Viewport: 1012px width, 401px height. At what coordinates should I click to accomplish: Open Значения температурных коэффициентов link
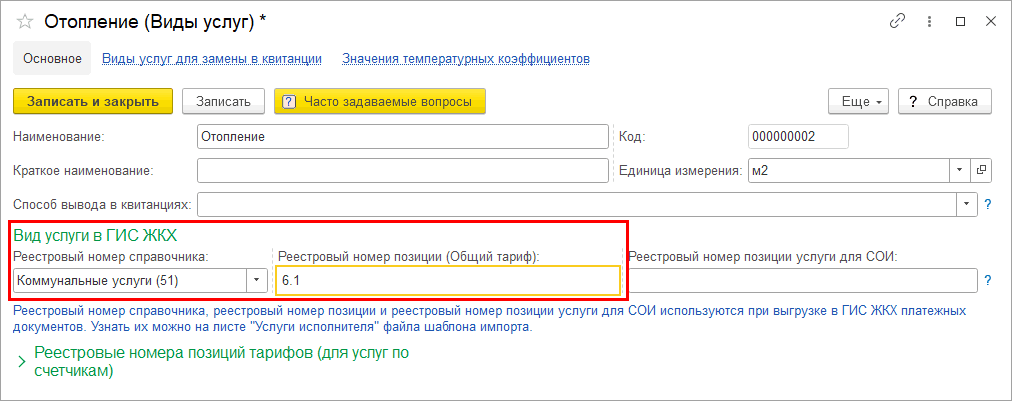click(x=465, y=59)
